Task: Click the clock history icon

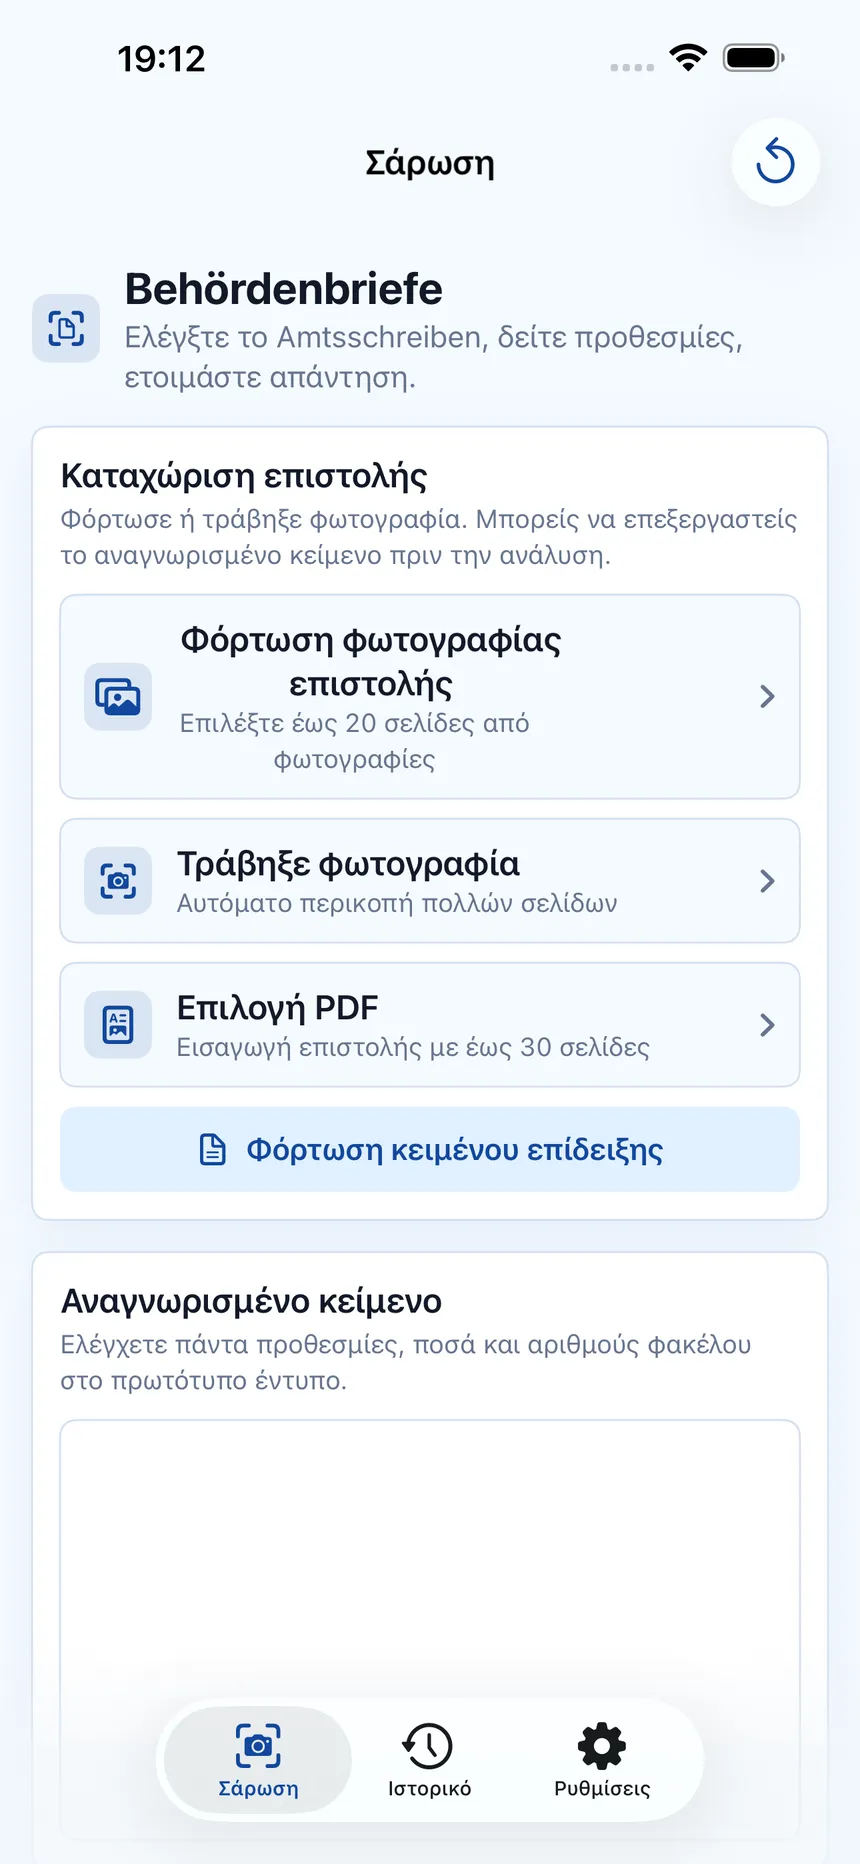Action: click(428, 1746)
